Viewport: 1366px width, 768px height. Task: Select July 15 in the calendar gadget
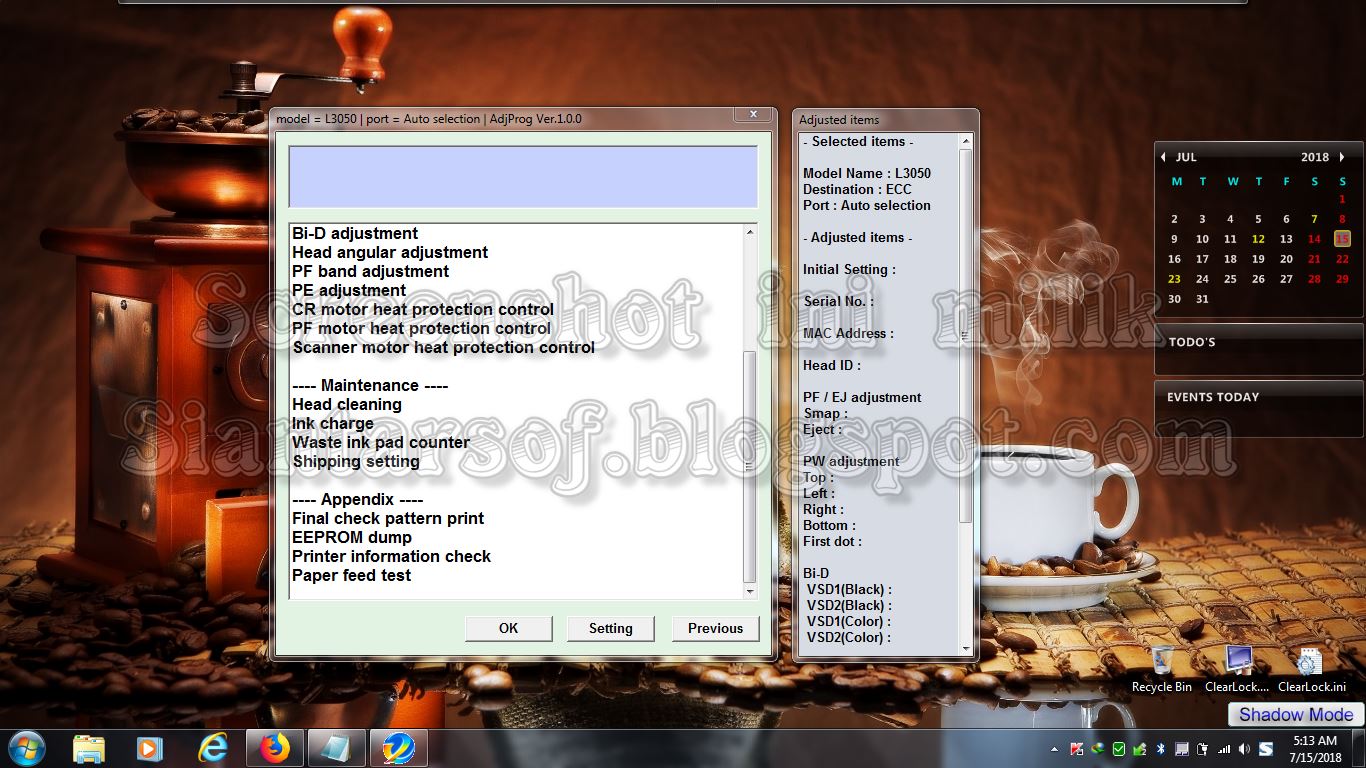point(1342,238)
